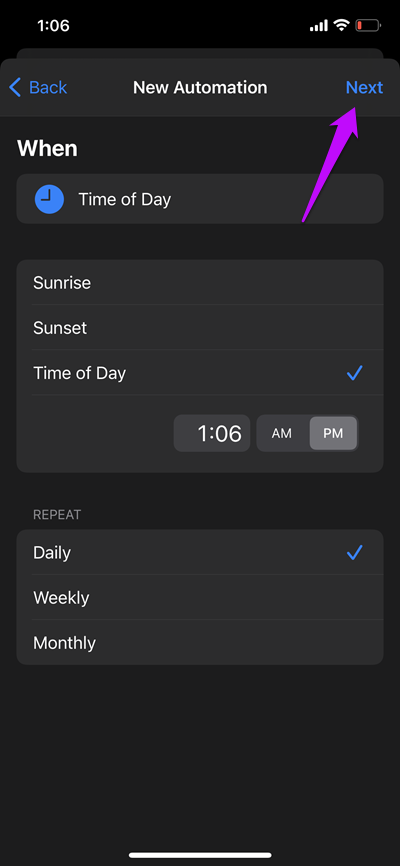Tap the battery indicator icon

pos(368,25)
